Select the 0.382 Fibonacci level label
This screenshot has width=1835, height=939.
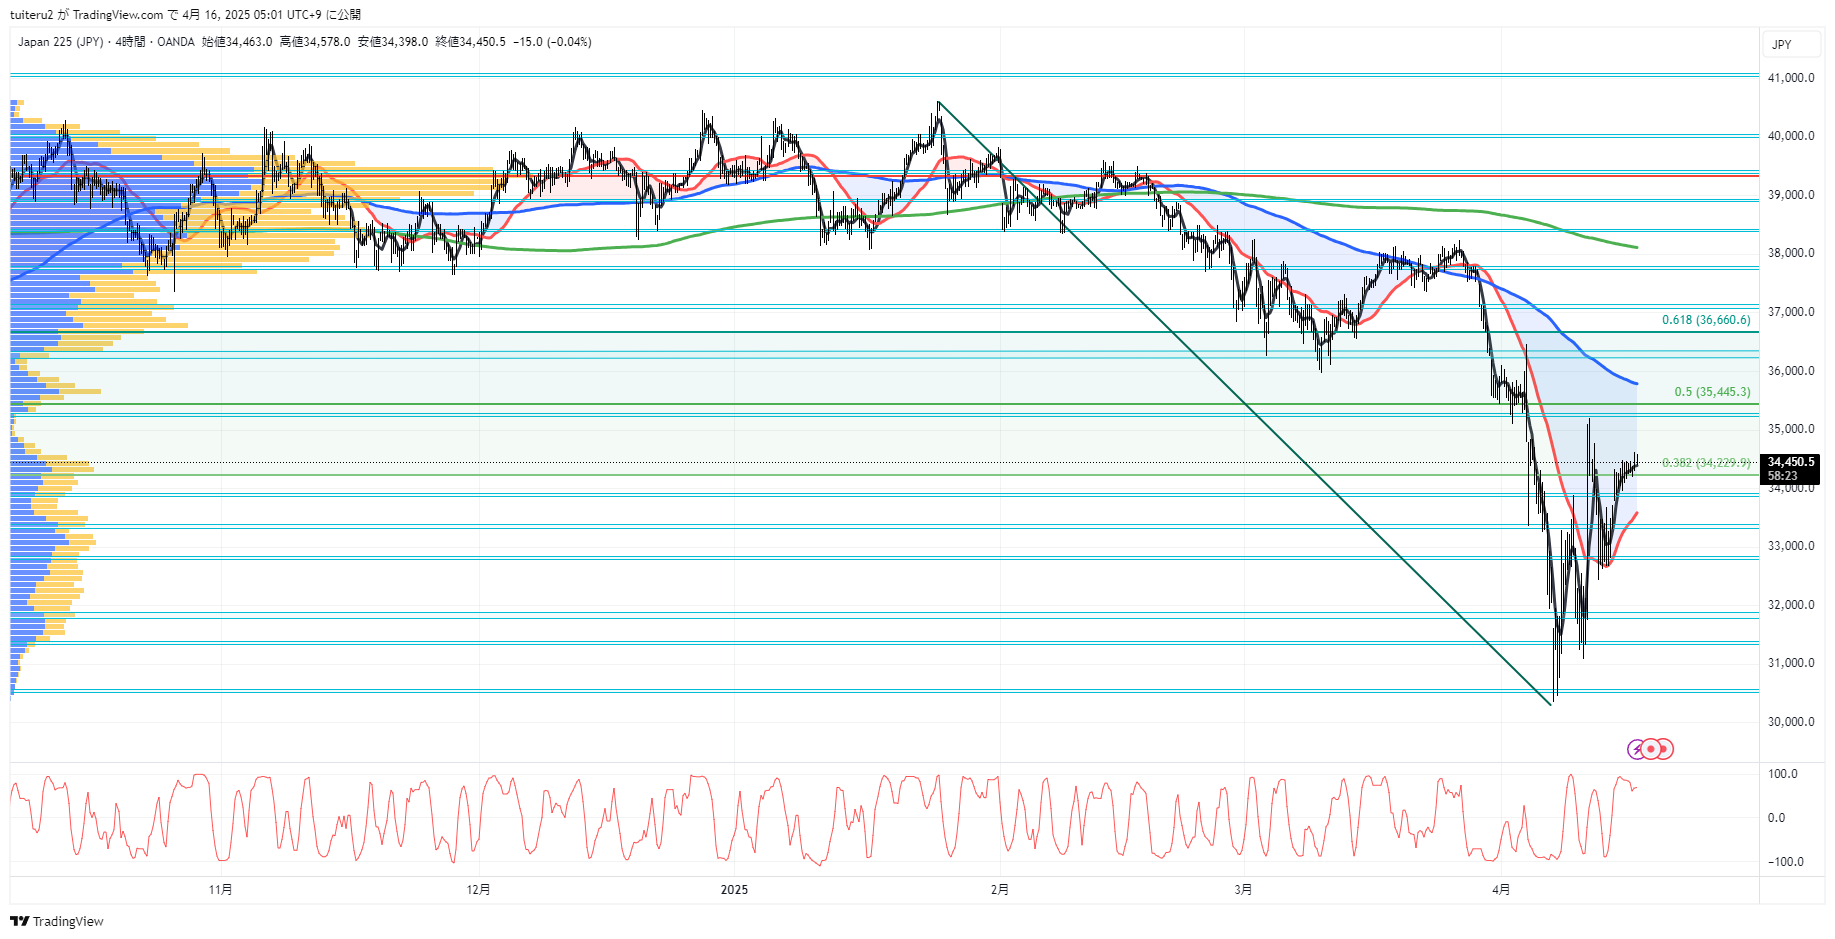click(1706, 463)
